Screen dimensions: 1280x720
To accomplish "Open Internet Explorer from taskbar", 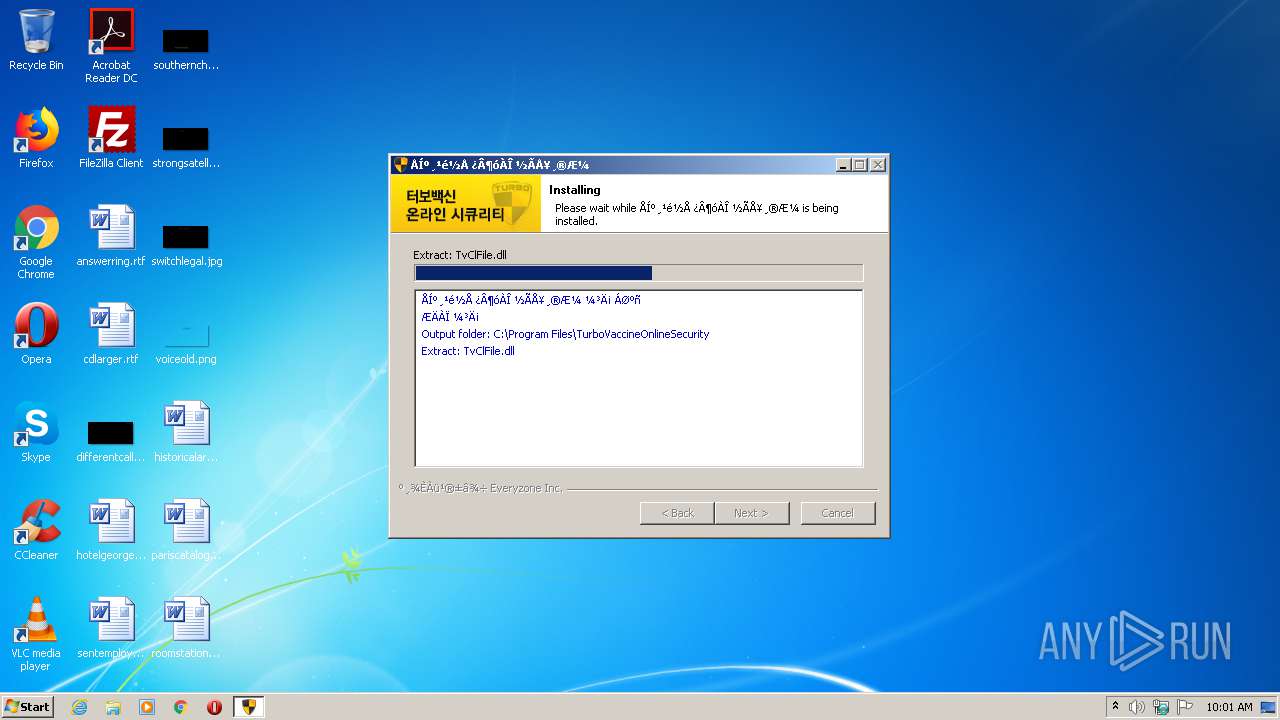I will pyautogui.click(x=79, y=707).
